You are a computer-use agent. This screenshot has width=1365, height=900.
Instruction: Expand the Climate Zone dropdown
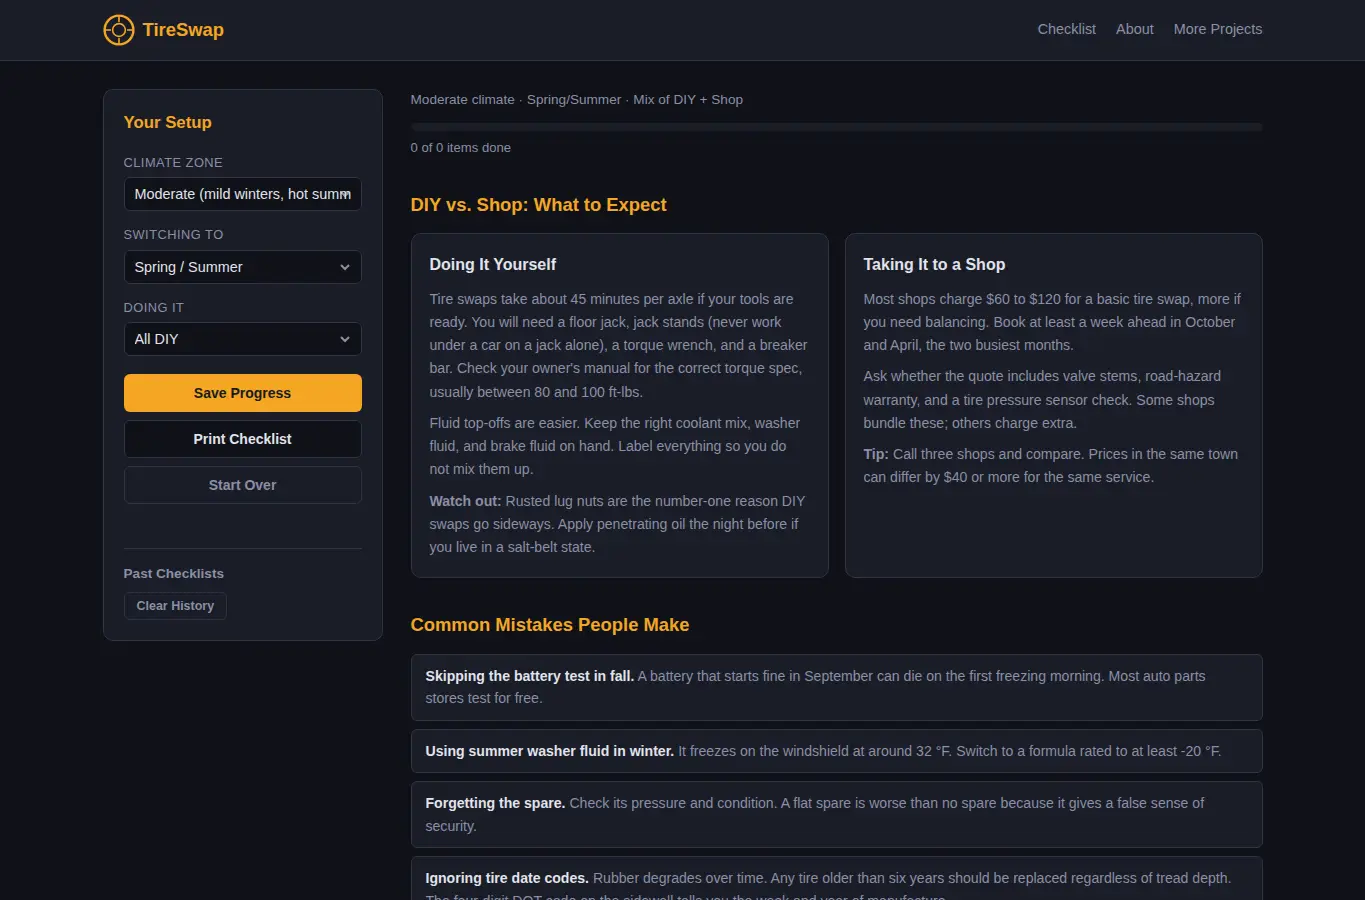click(x=242, y=194)
